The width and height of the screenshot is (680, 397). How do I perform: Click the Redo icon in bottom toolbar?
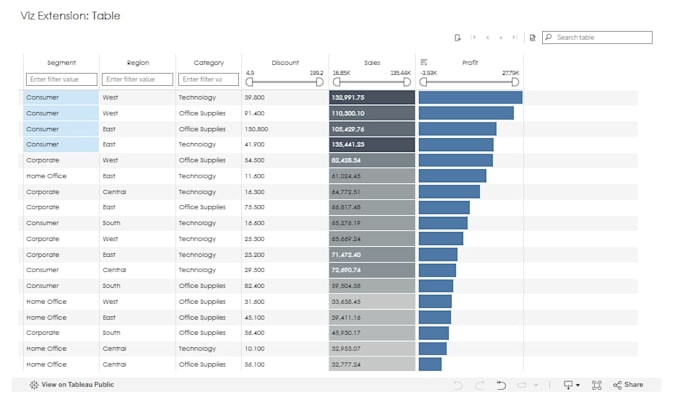[479, 385]
